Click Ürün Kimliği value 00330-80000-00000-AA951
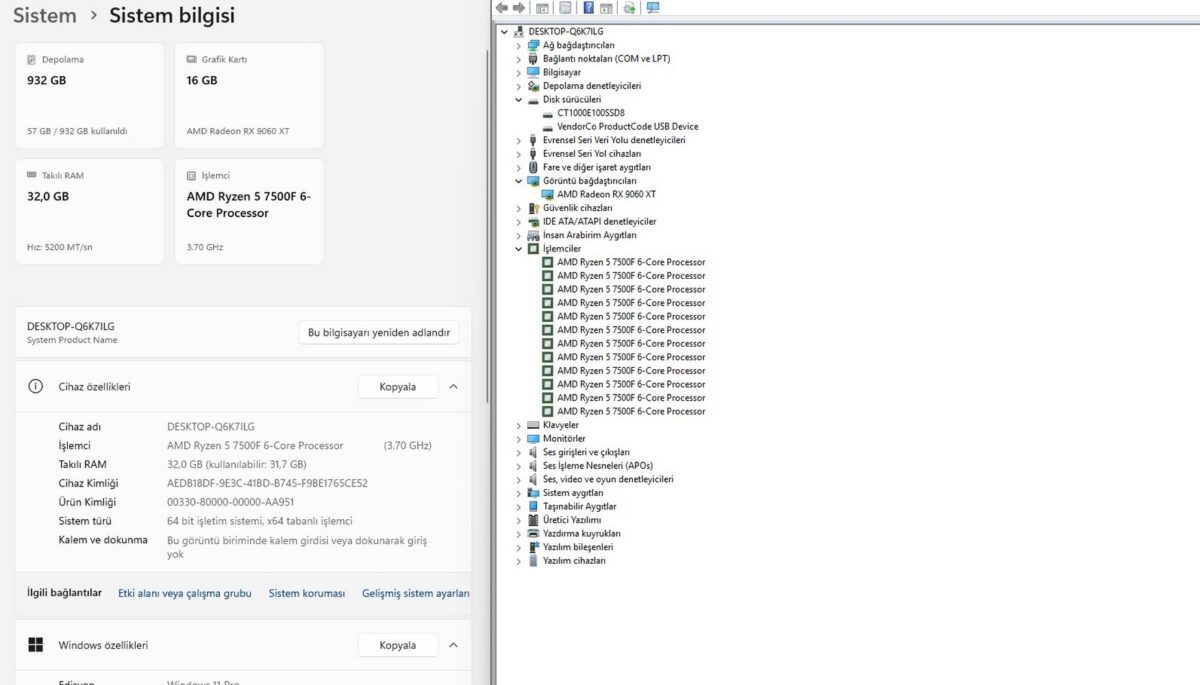 pyautogui.click(x=231, y=502)
